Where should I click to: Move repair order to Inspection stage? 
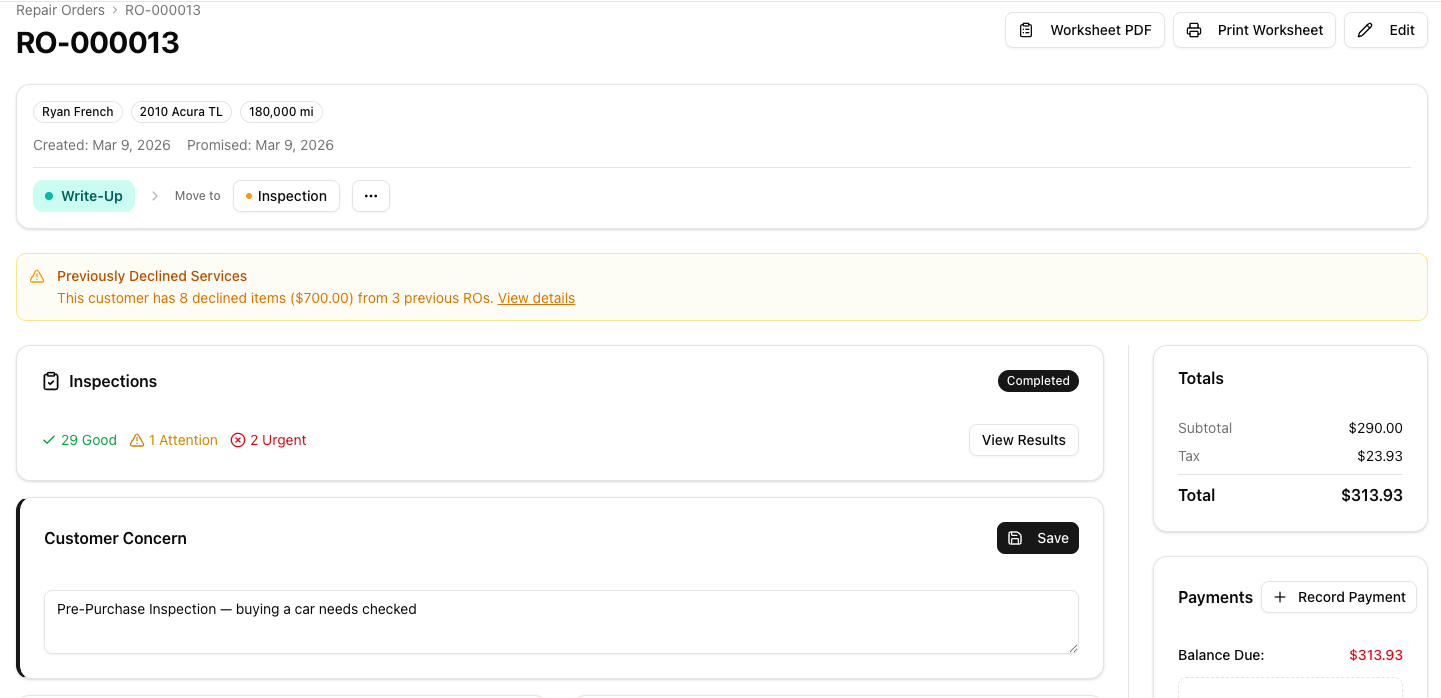point(286,196)
